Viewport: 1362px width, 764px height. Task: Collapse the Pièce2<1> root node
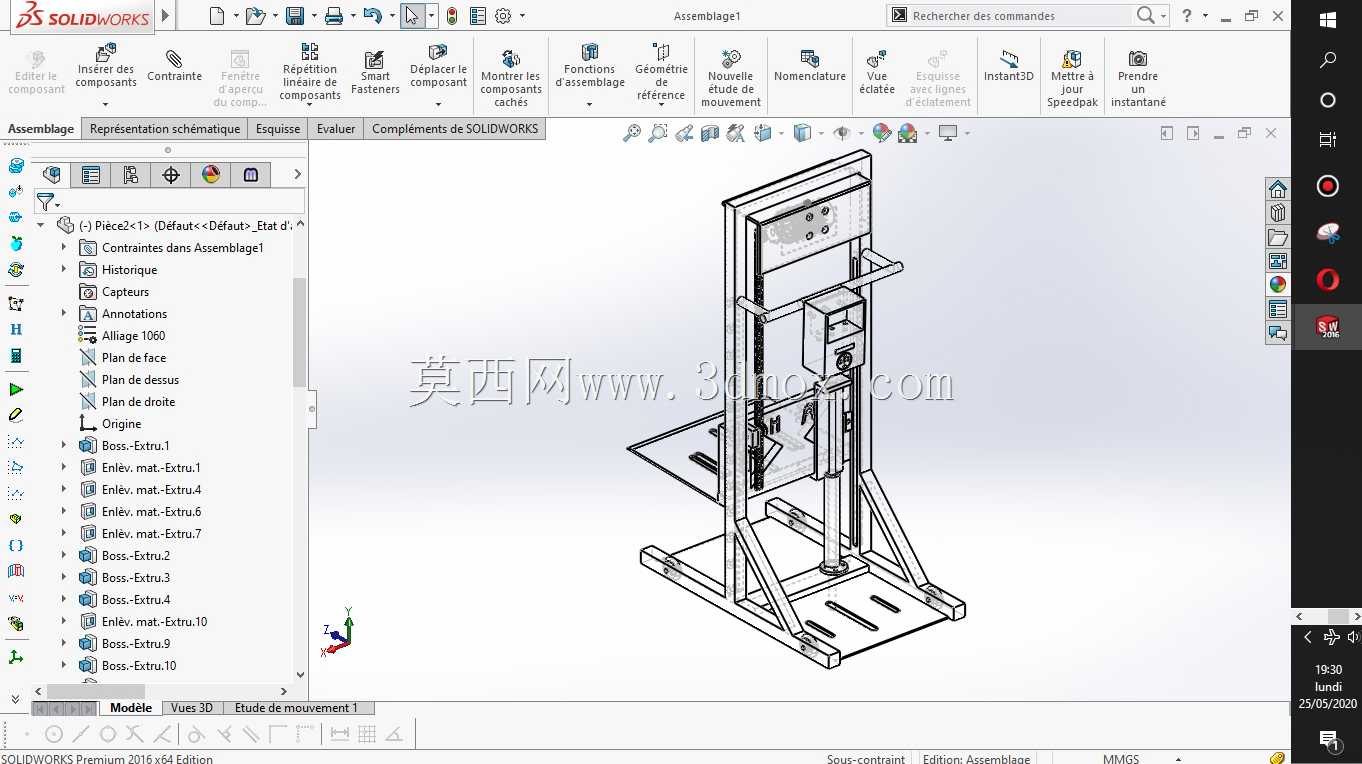41,225
